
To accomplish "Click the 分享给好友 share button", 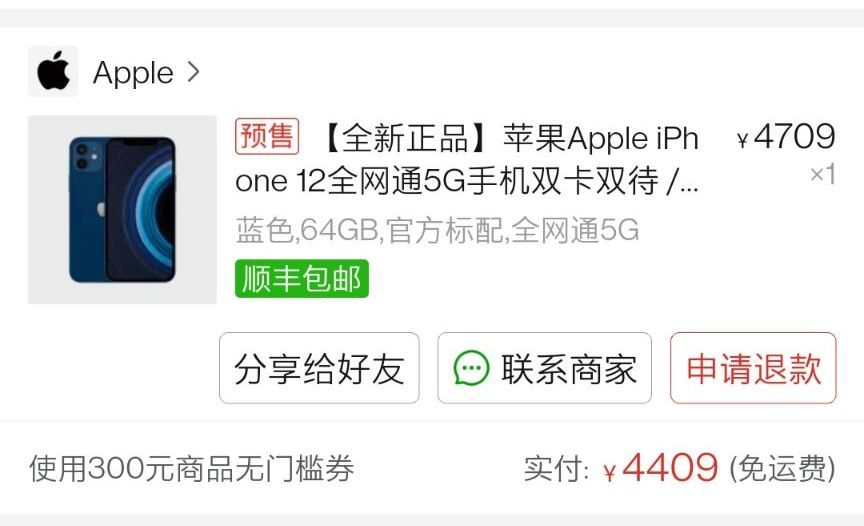I will click(319, 368).
